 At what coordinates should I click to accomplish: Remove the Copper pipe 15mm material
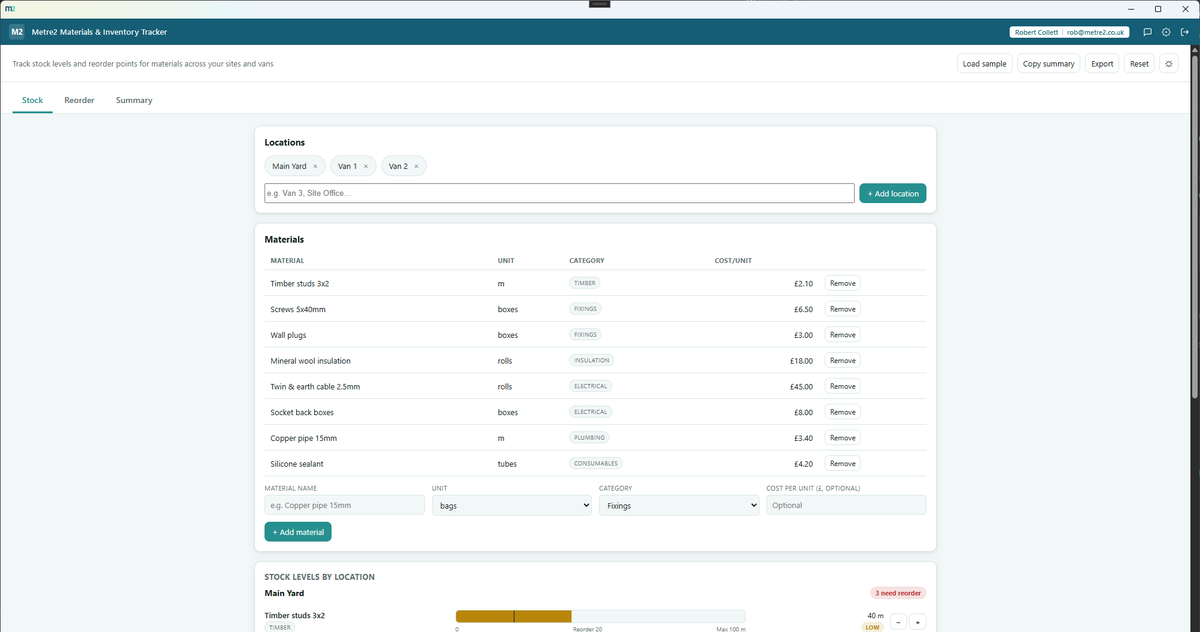pos(843,437)
